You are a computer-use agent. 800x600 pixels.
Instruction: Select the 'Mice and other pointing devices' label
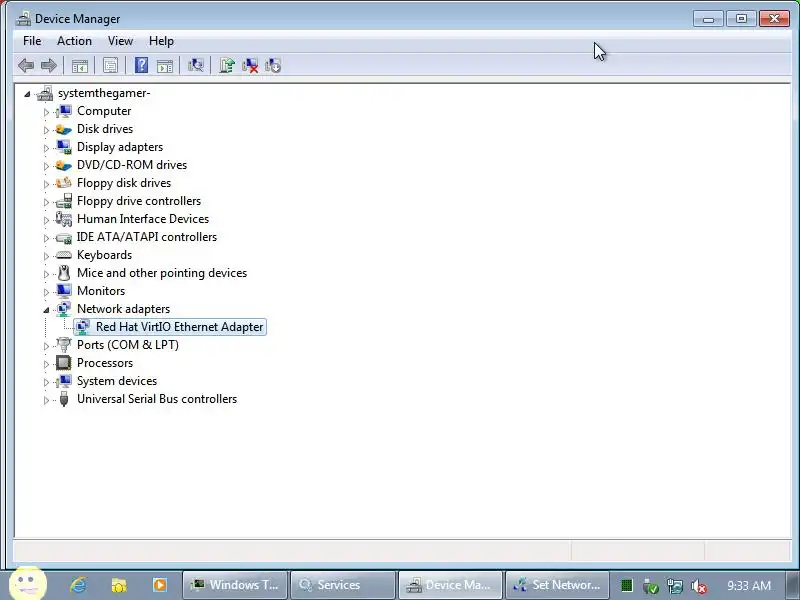tap(162, 273)
